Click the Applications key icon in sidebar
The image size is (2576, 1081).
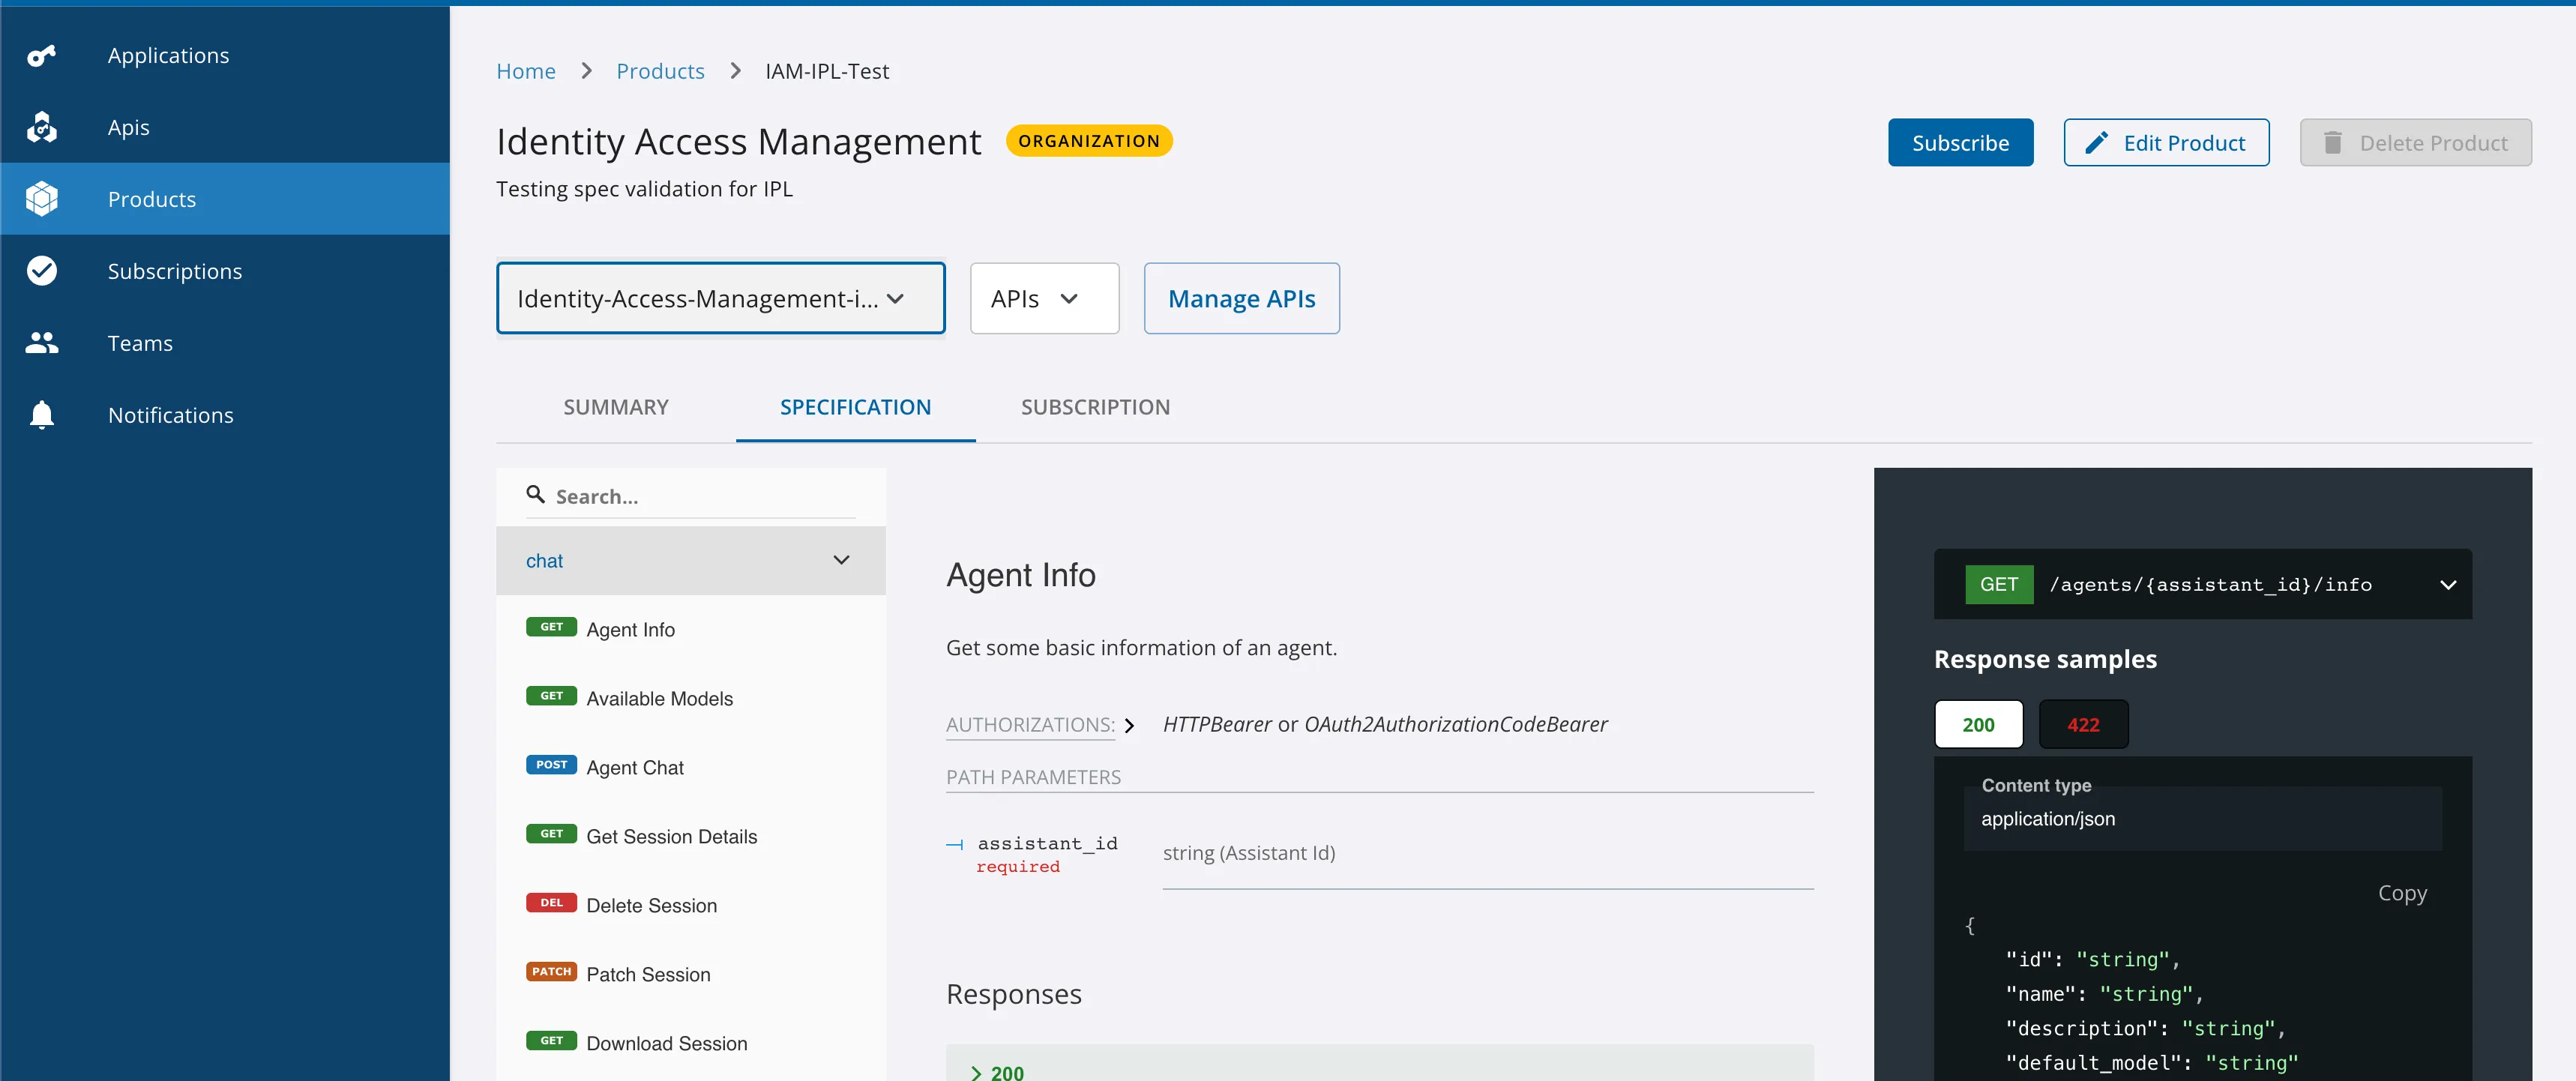41,56
